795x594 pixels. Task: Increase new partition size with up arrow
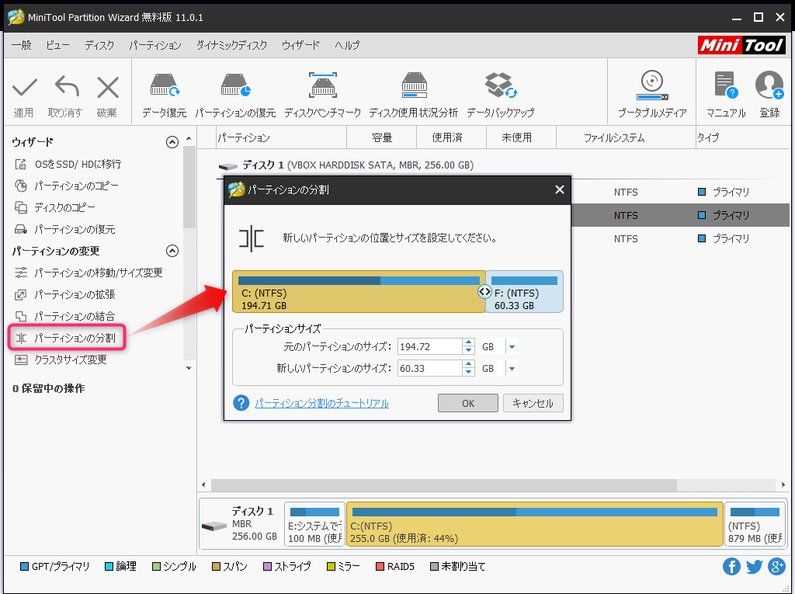point(468,364)
